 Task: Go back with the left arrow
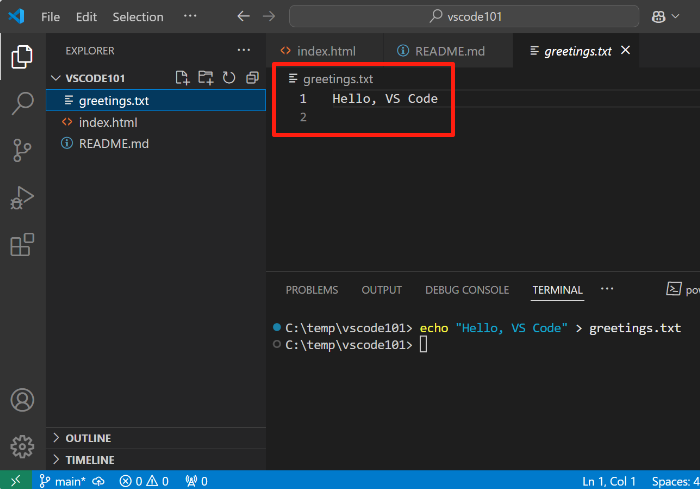click(243, 17)
